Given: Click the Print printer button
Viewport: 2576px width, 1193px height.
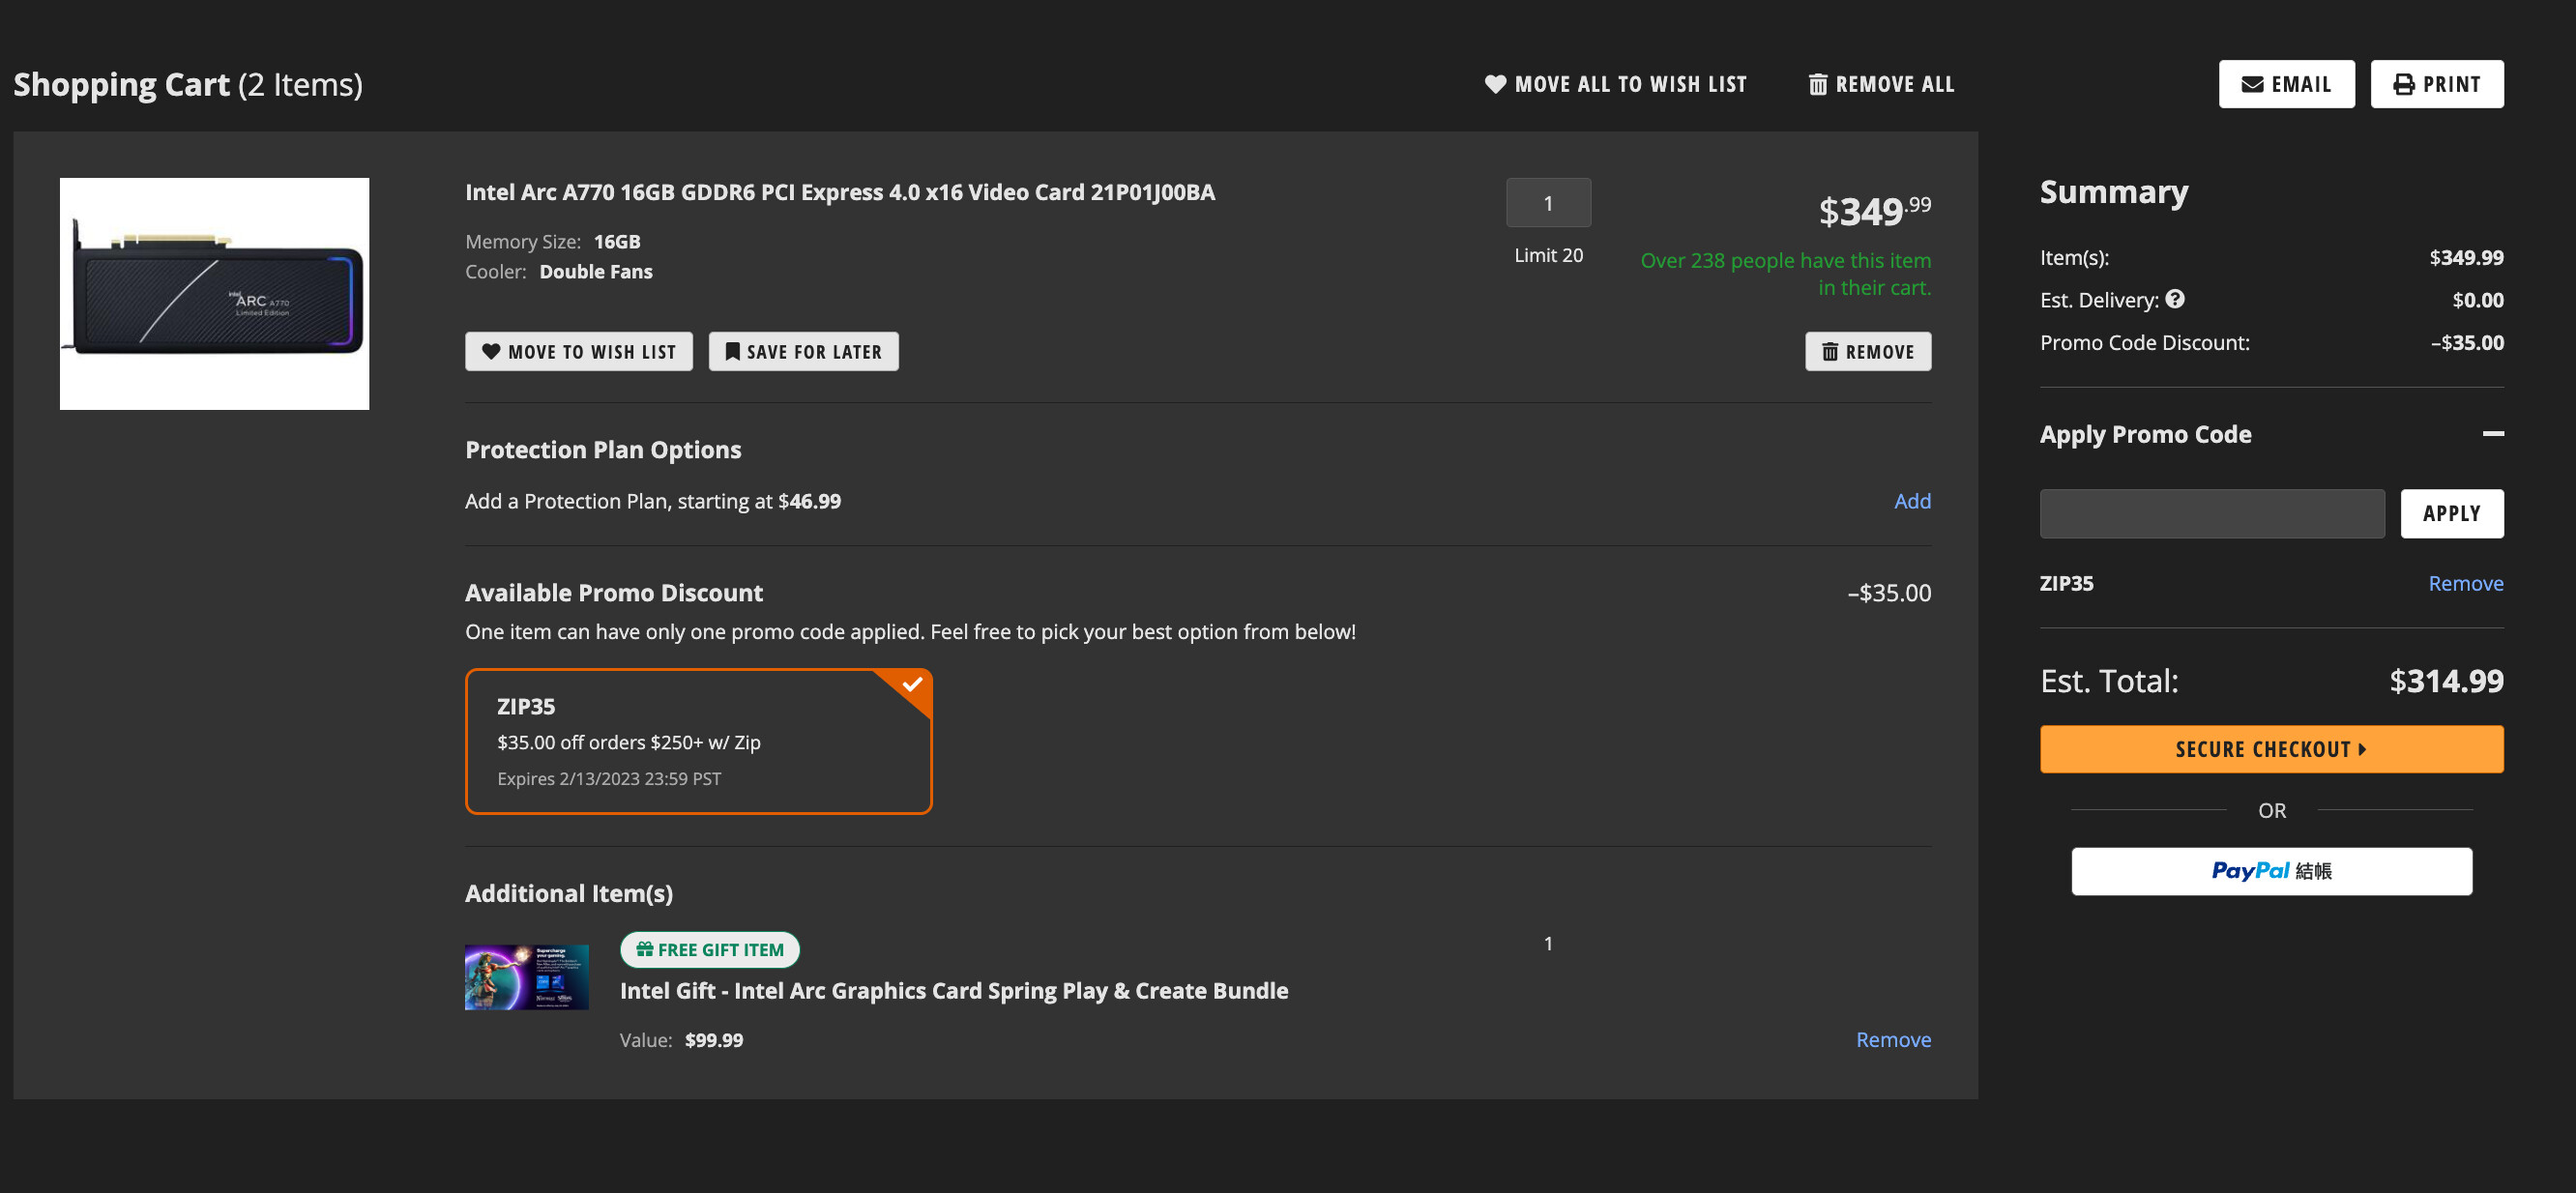Looking at the screenshot, I should [x=2436, y=84].
